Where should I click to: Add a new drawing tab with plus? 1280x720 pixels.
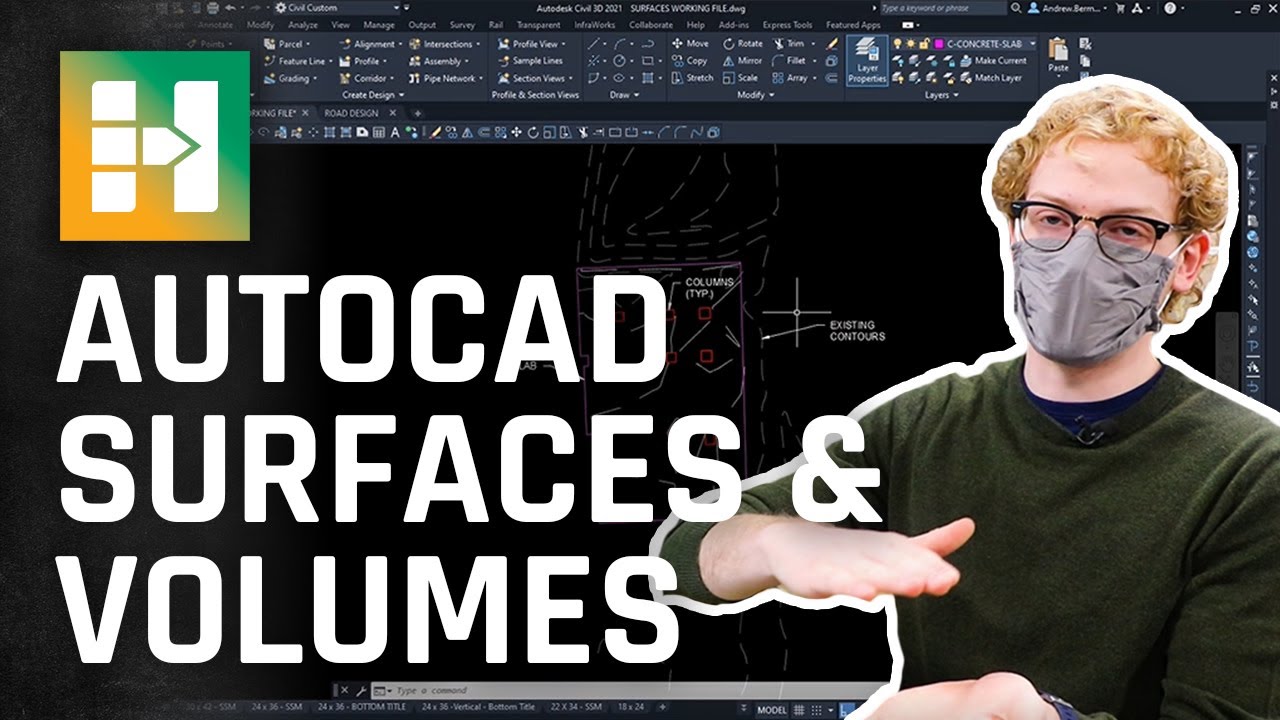pyautogui.click(x=417, y=113)
